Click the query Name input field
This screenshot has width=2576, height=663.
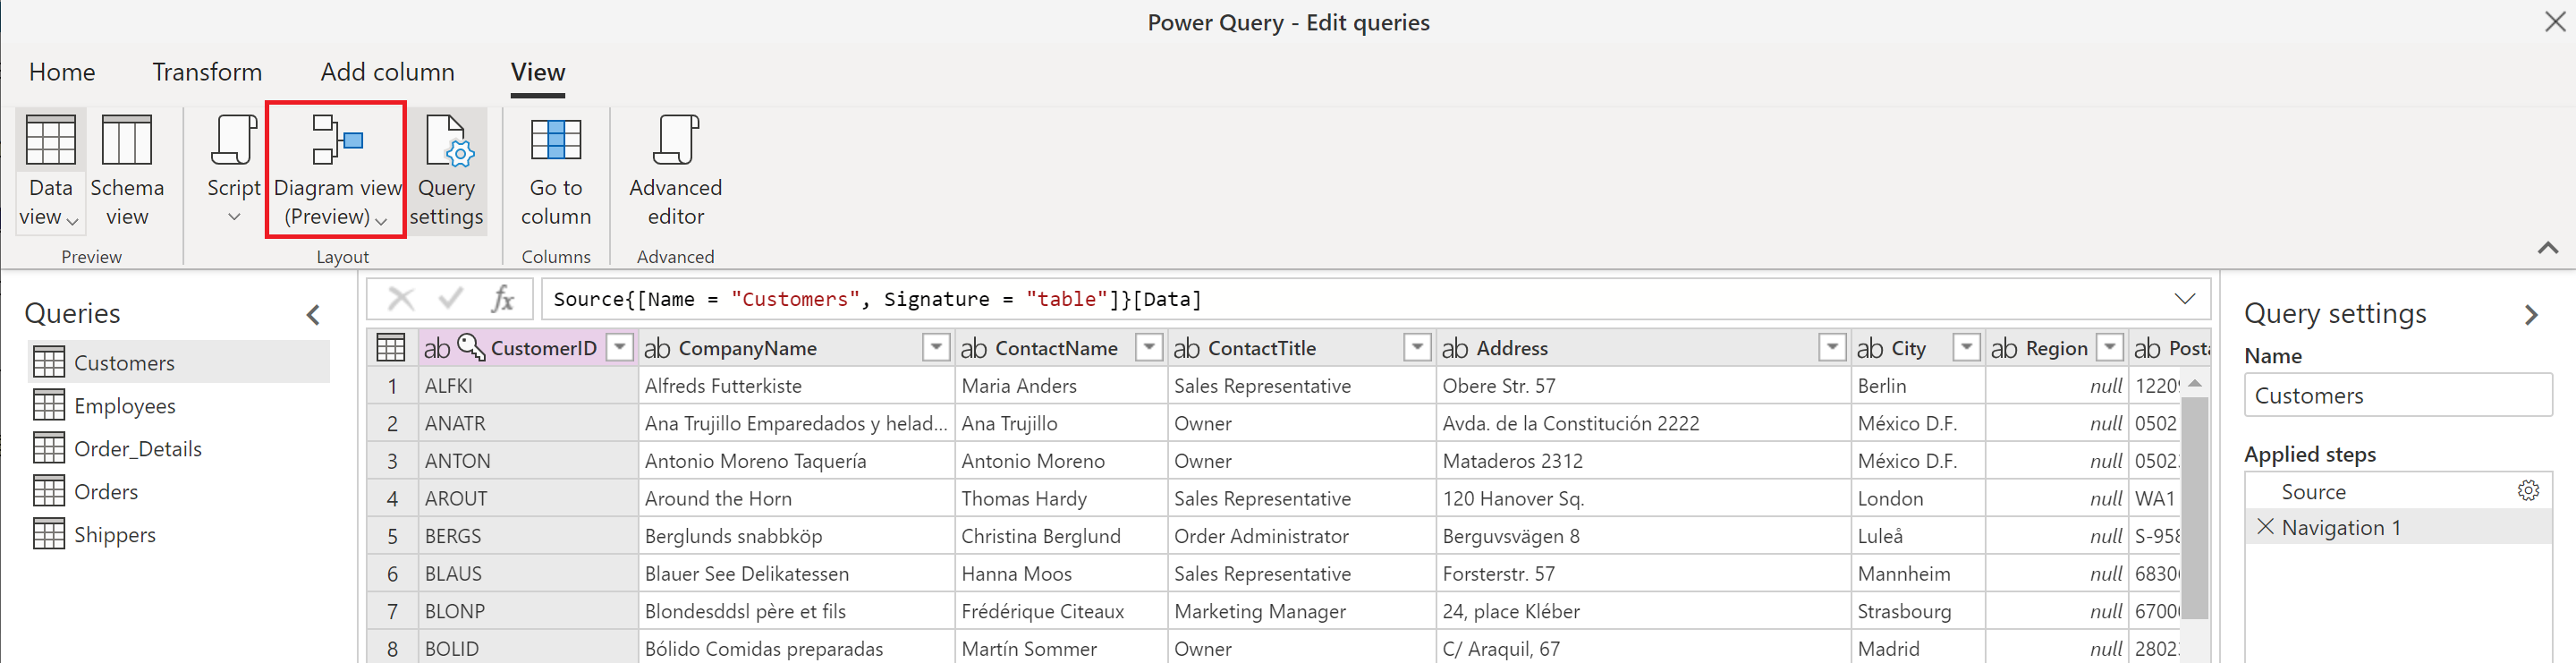pos(2397,396)
